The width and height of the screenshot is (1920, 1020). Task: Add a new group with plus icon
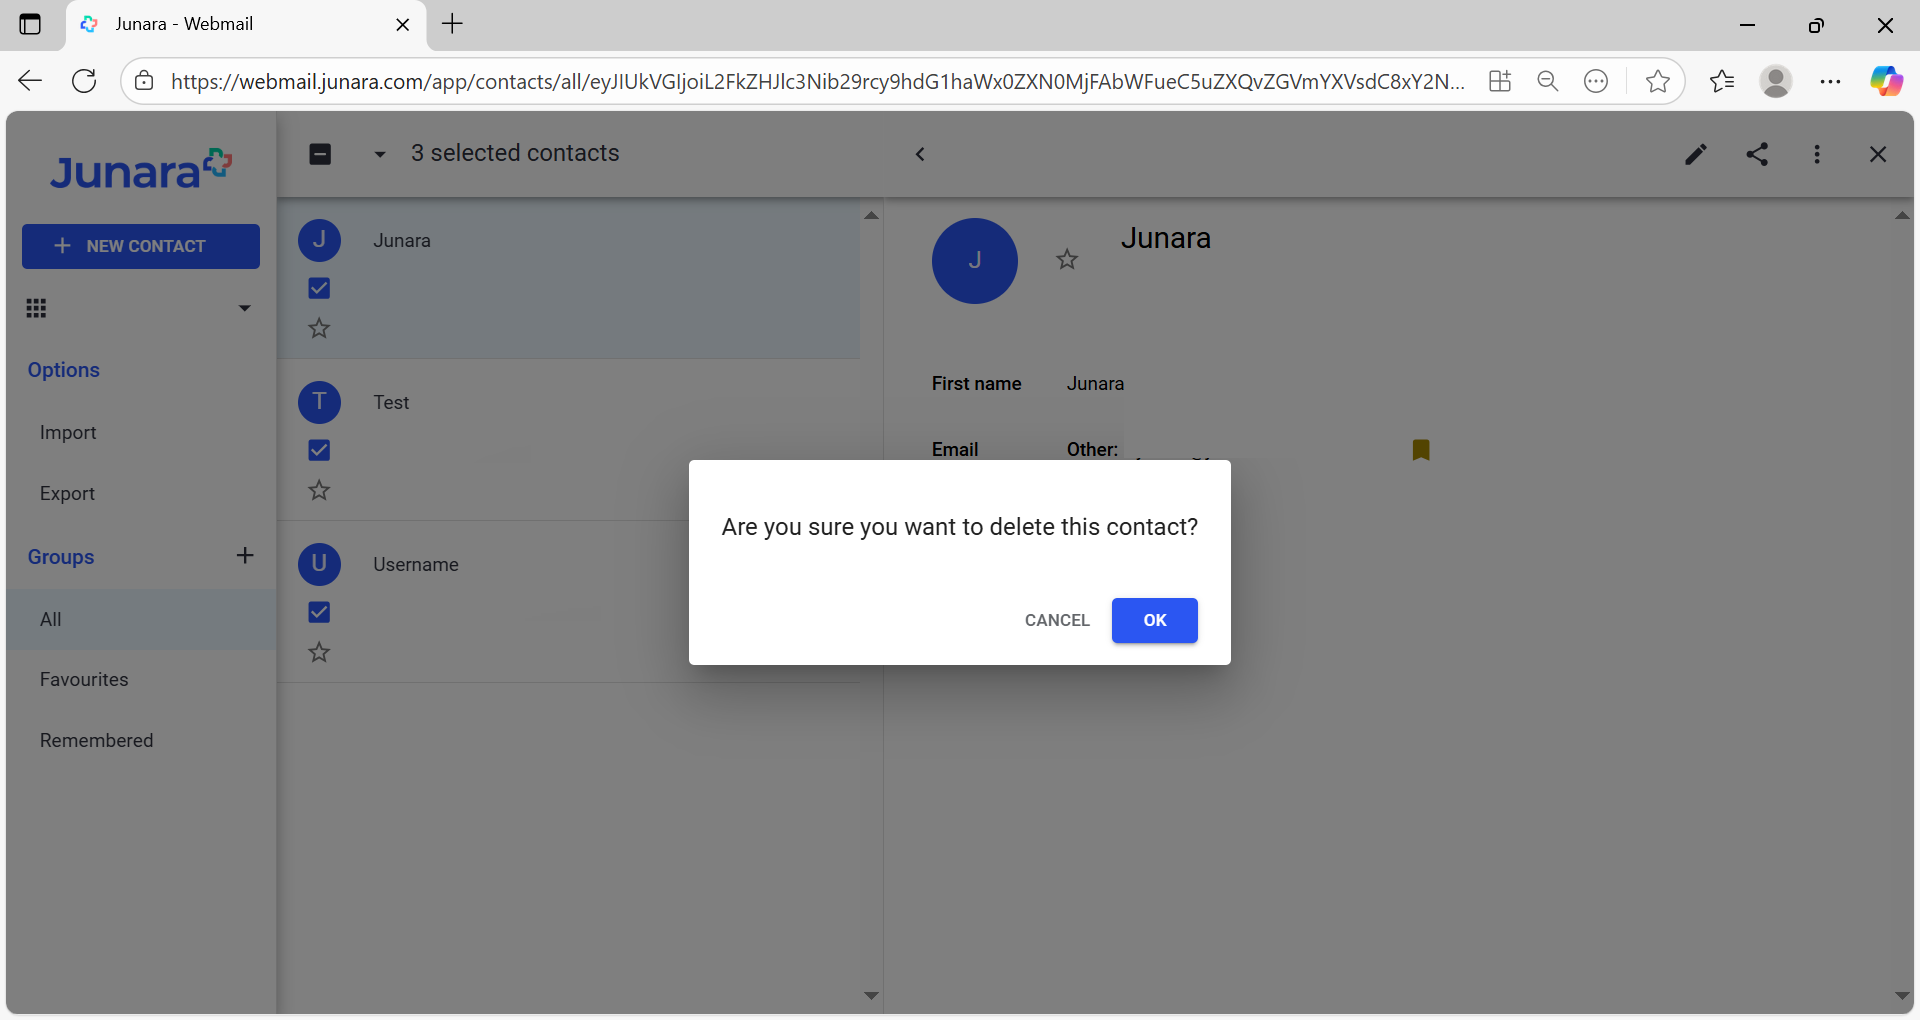click(245, 556)
